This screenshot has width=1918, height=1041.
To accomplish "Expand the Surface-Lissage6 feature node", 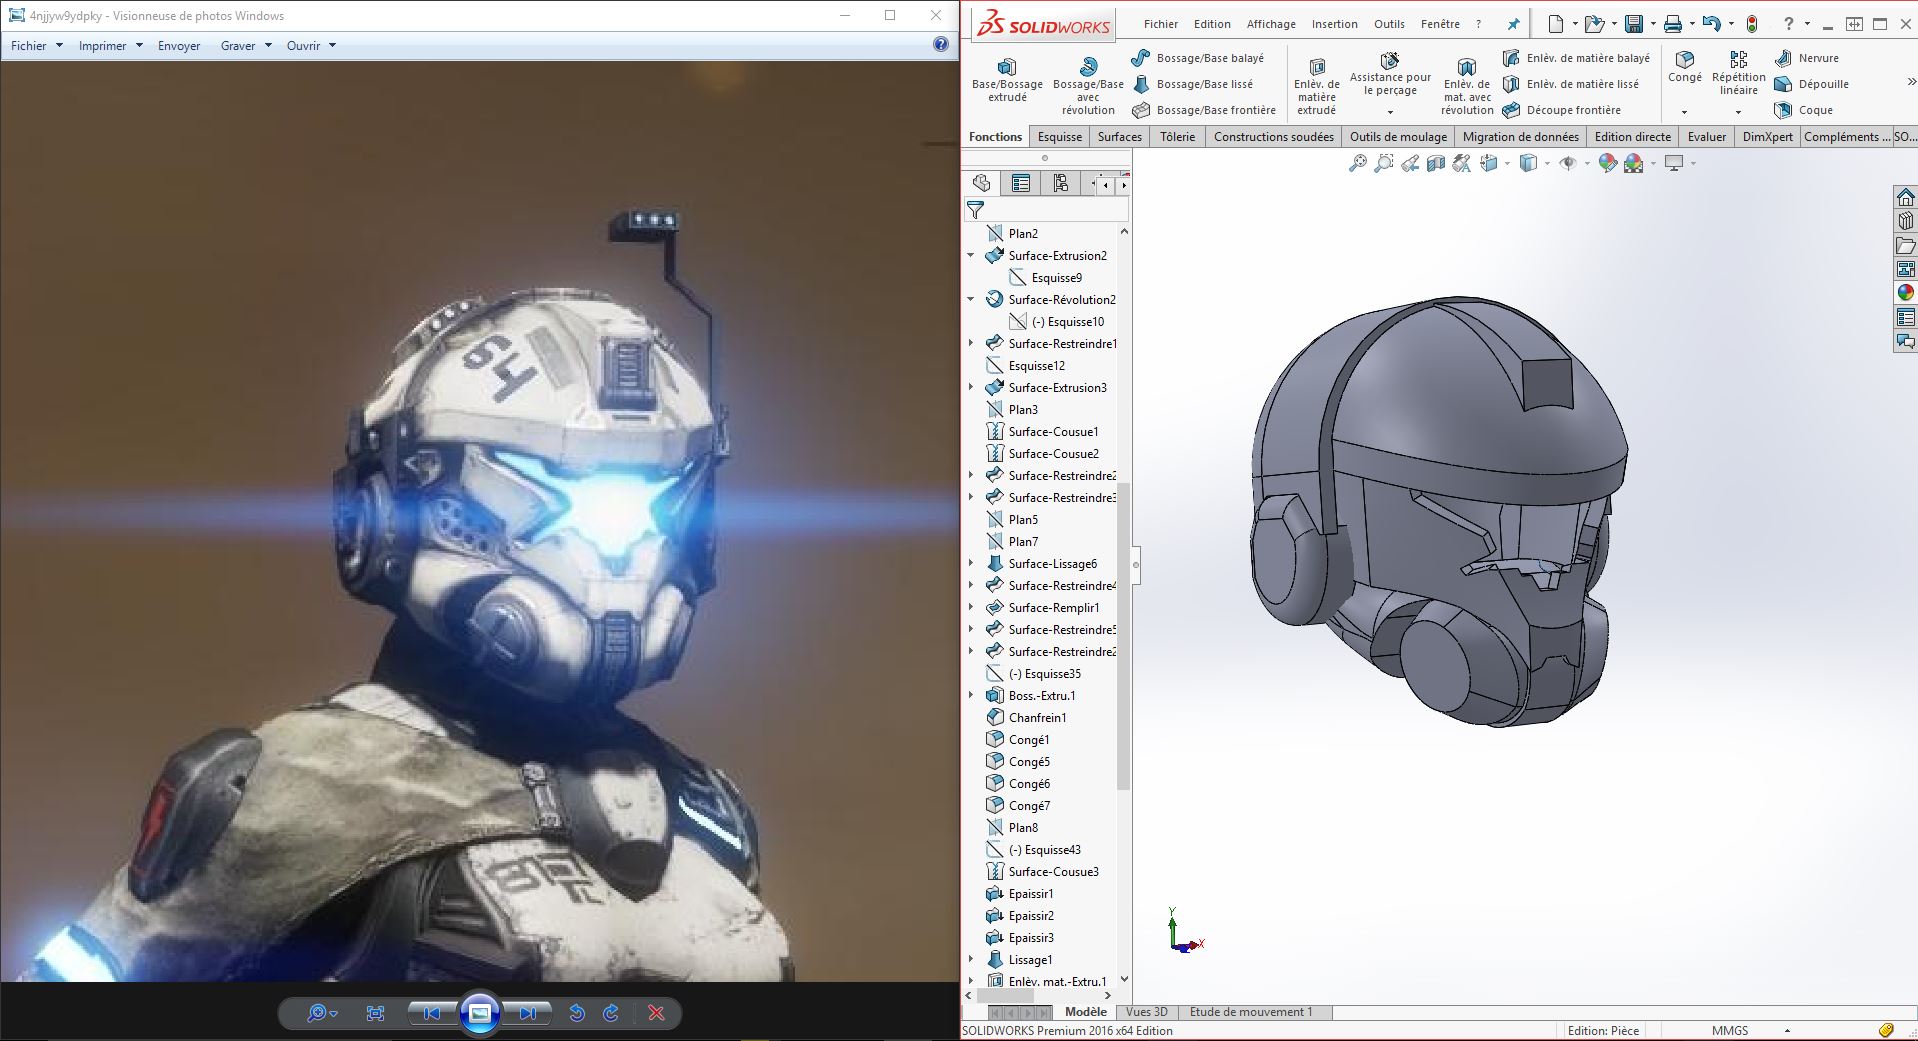I will pos(970,563).
